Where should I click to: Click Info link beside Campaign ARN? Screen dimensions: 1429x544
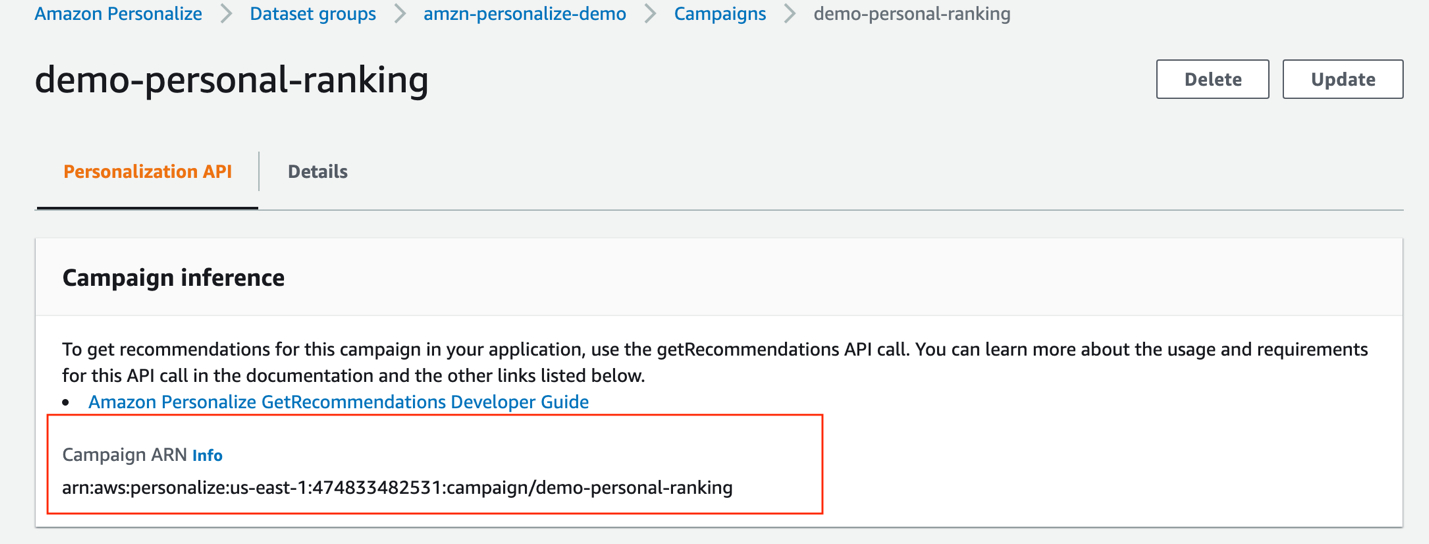[x=207, y=455]
